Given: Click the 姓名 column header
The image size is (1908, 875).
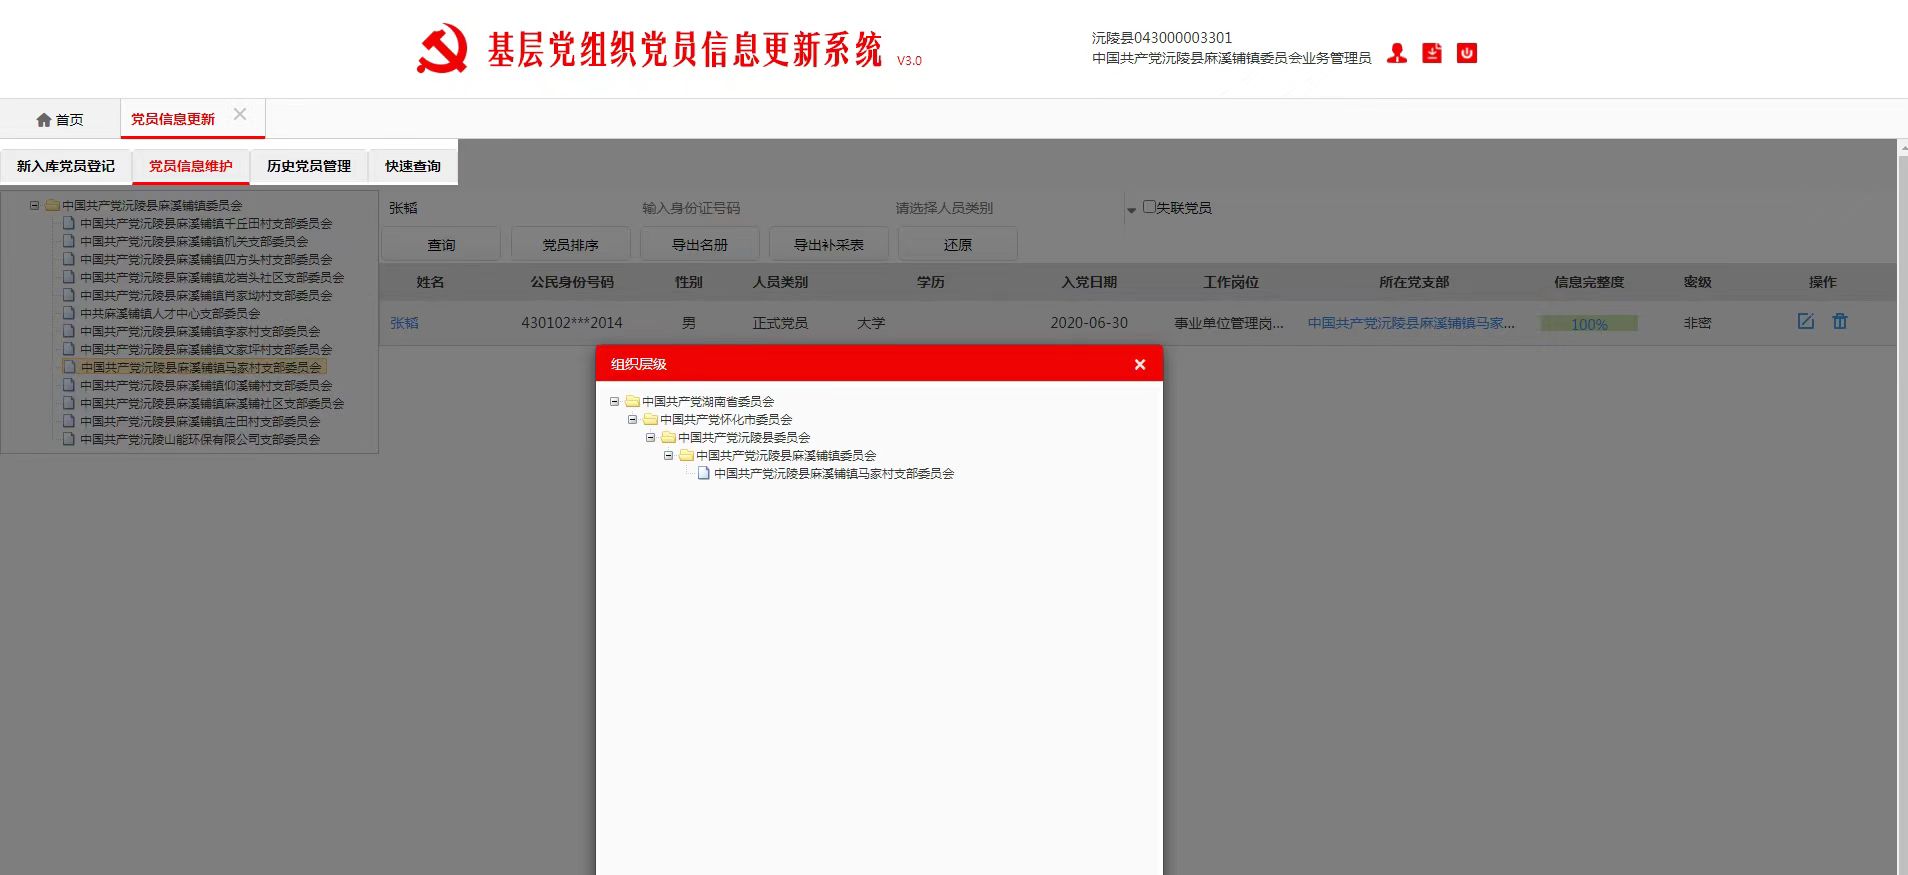Looking at the screenshot, I should coord(430,282).
